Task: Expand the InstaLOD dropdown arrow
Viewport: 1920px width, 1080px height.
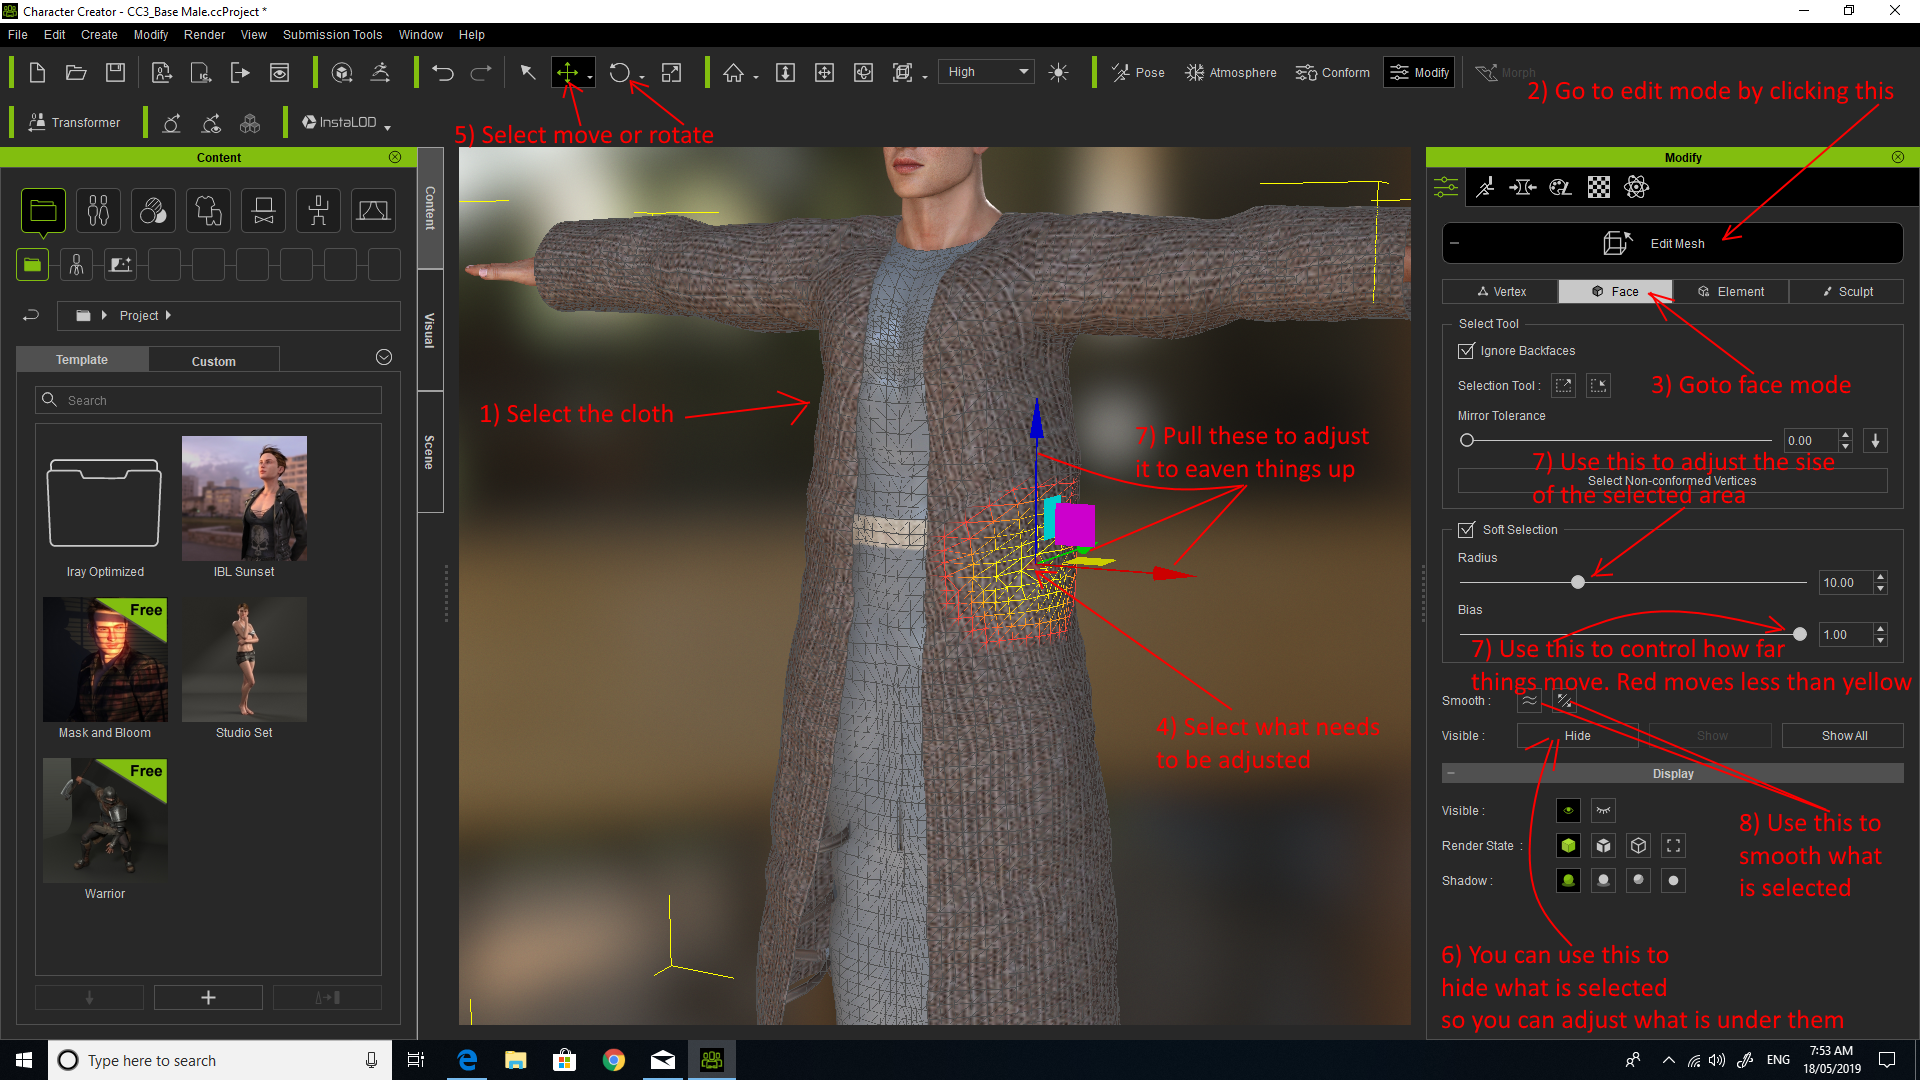Action: tap(387, 127)
